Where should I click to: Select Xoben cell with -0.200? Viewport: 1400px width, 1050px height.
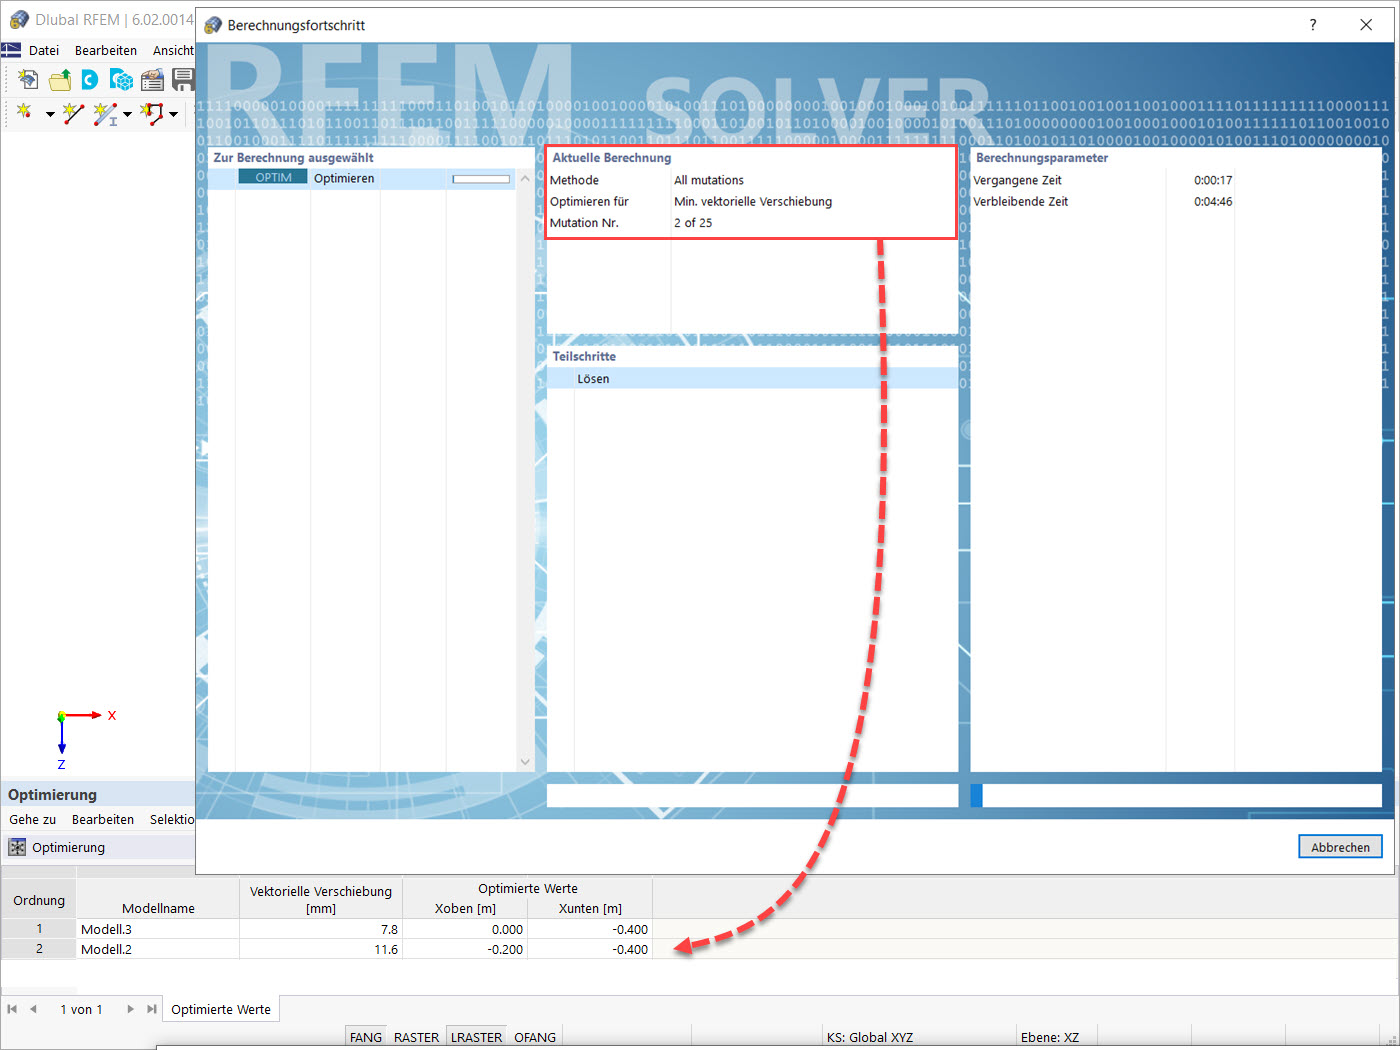coord(465,949)
